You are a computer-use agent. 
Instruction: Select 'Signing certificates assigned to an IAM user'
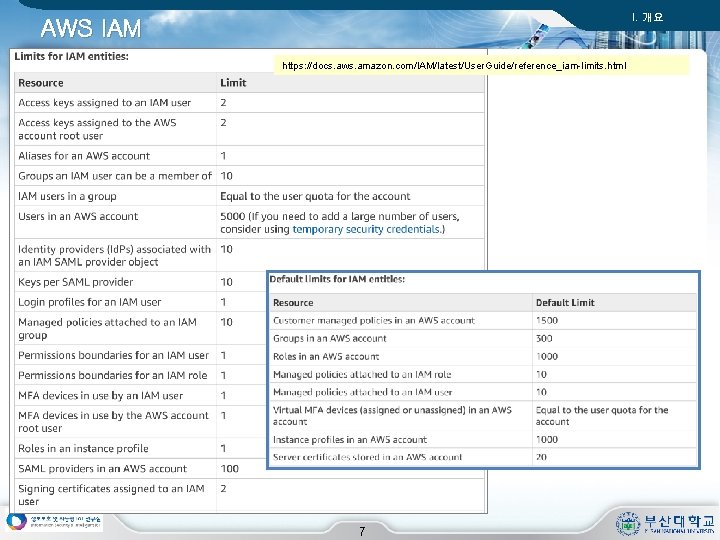click(111, 495)
